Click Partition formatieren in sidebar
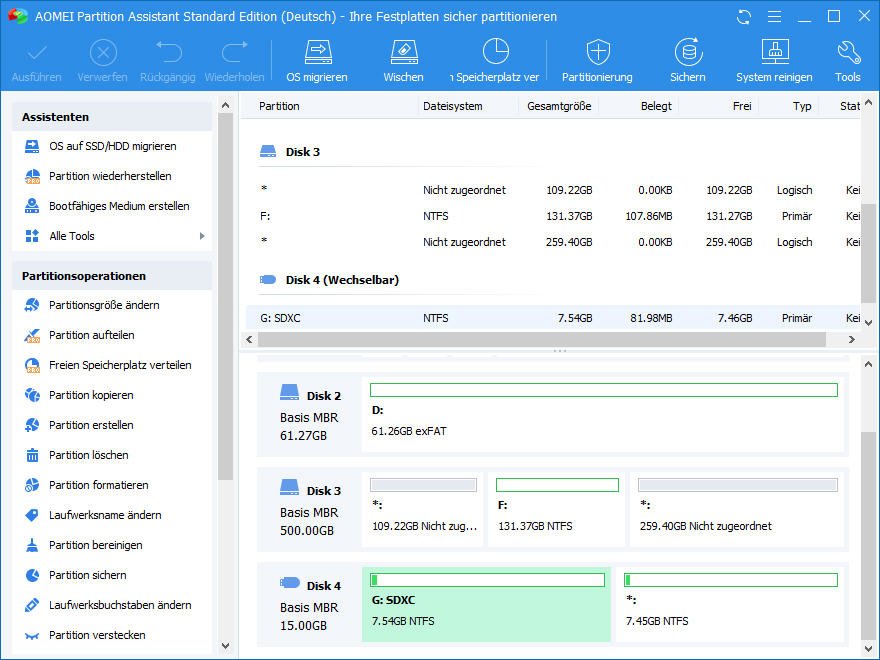 (x=98, y=485)
